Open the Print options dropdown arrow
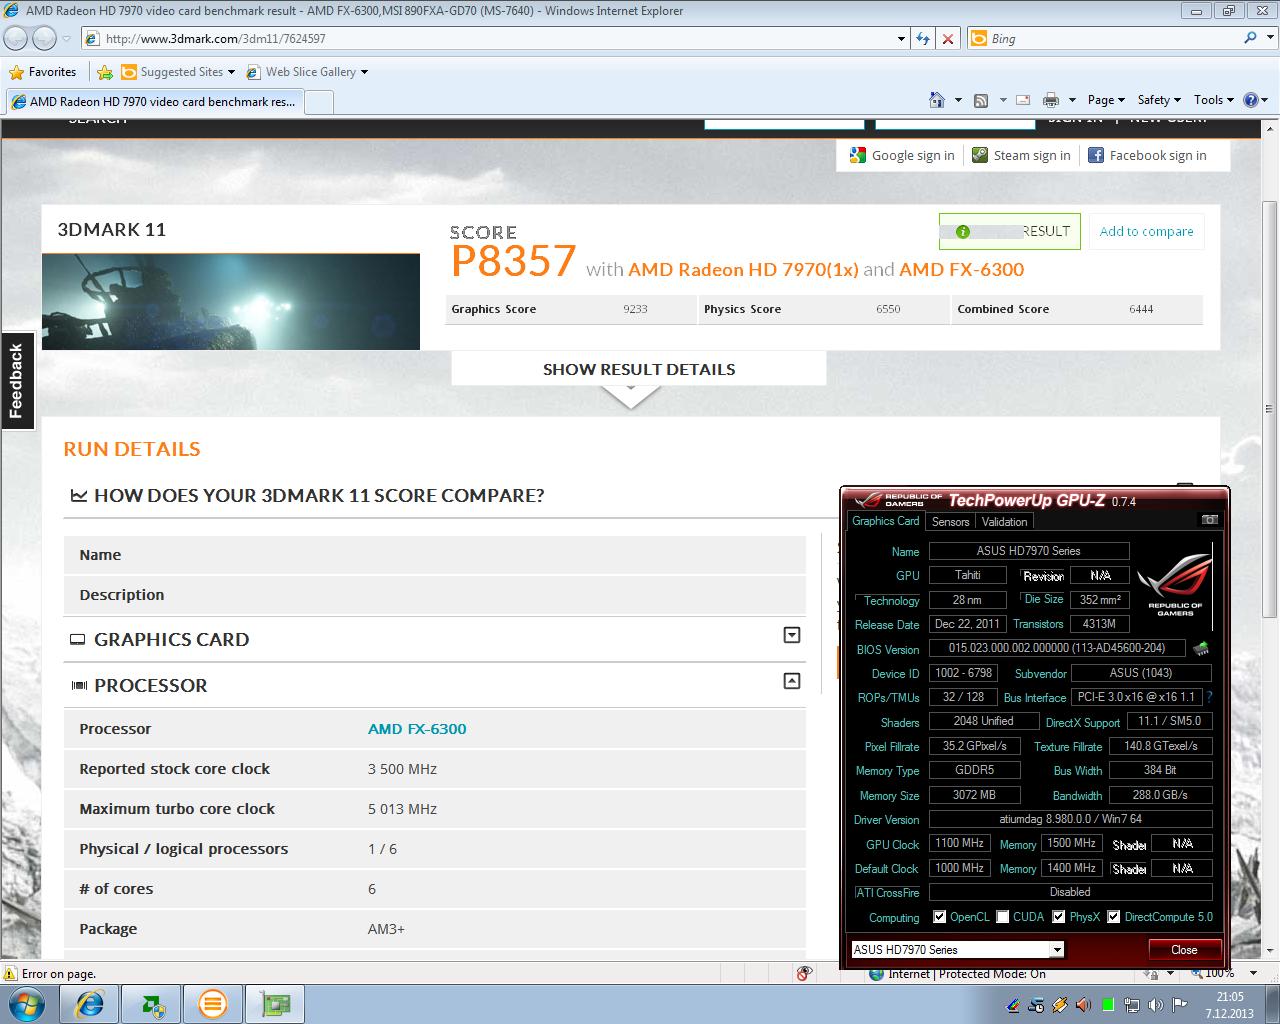Image resolution: width=1280 pixels, height=1024 pixels. coord(1072,100)
